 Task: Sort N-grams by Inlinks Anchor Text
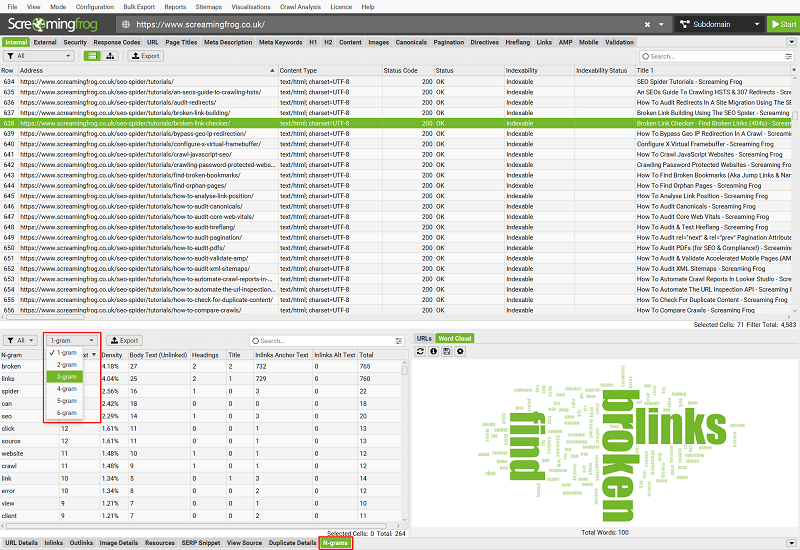[282, 355]
